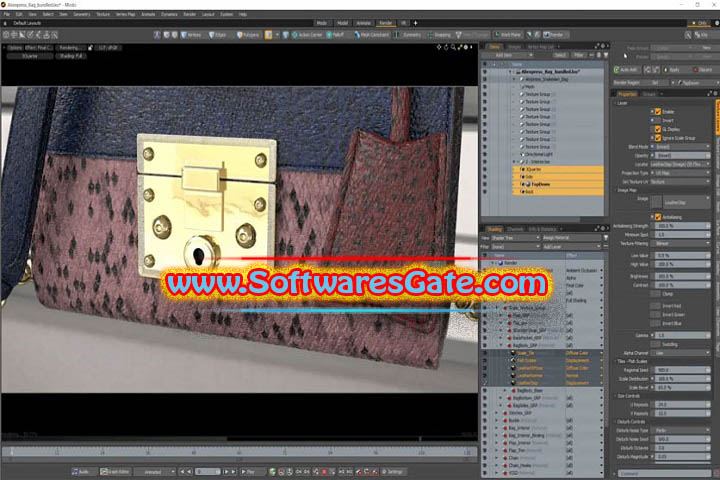720x480 pixels.
Task: Toggle visibility of TopDown camera item
Action: click(x=485, y=184)
